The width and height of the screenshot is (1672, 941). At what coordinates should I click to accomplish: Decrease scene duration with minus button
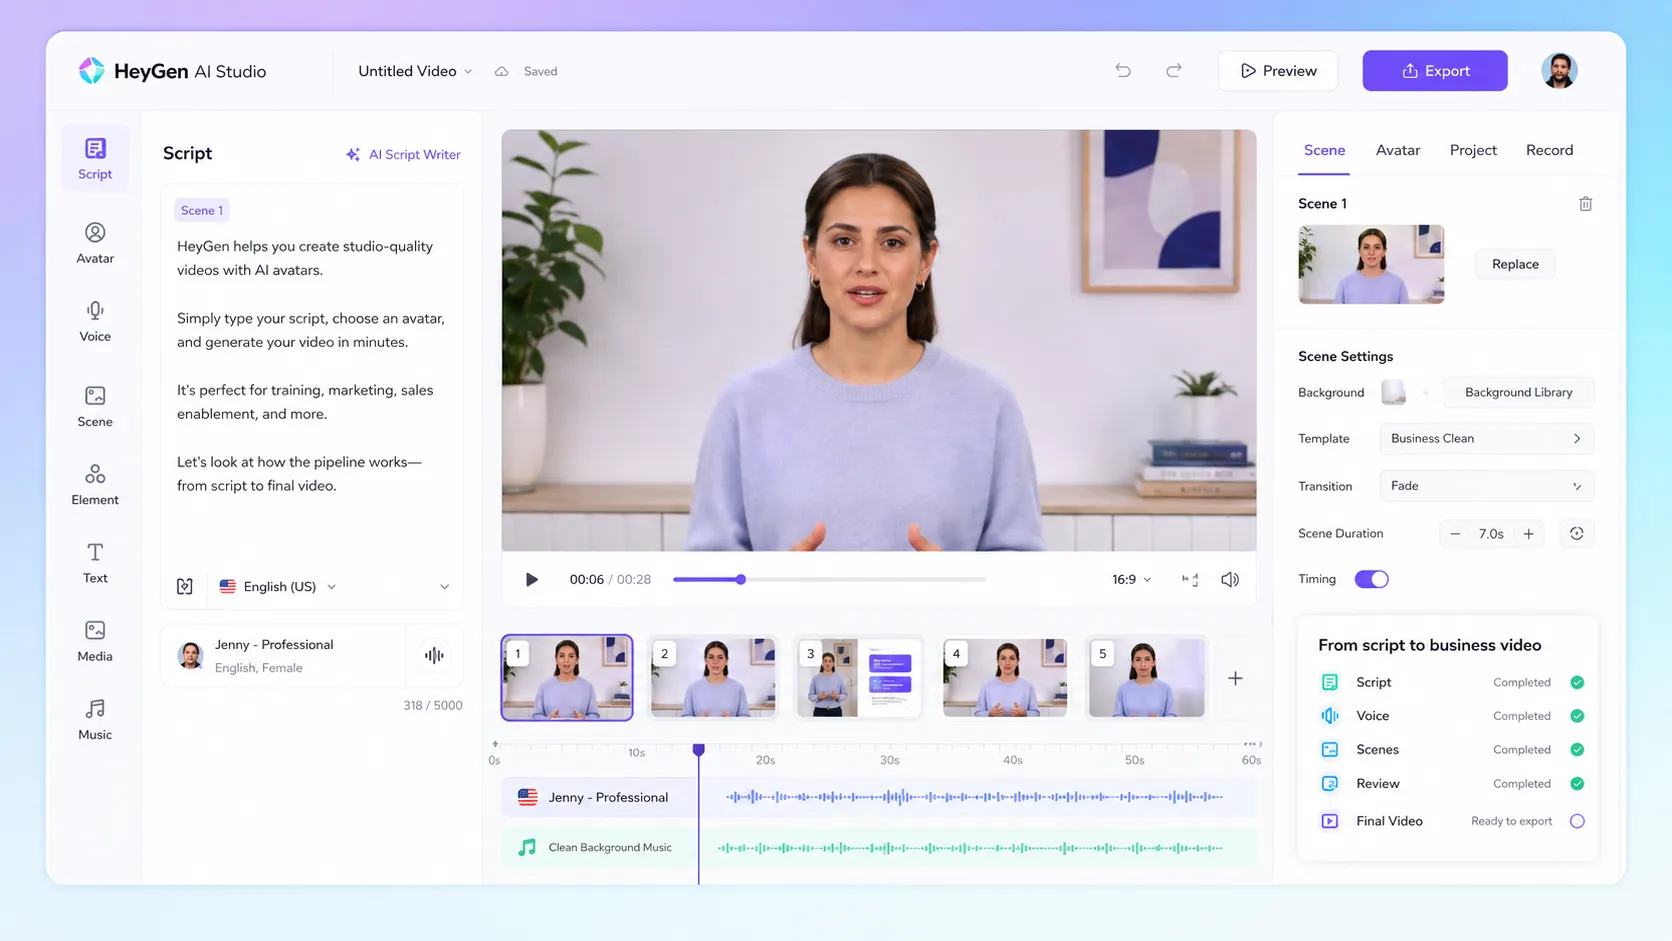coord(1455,534)
